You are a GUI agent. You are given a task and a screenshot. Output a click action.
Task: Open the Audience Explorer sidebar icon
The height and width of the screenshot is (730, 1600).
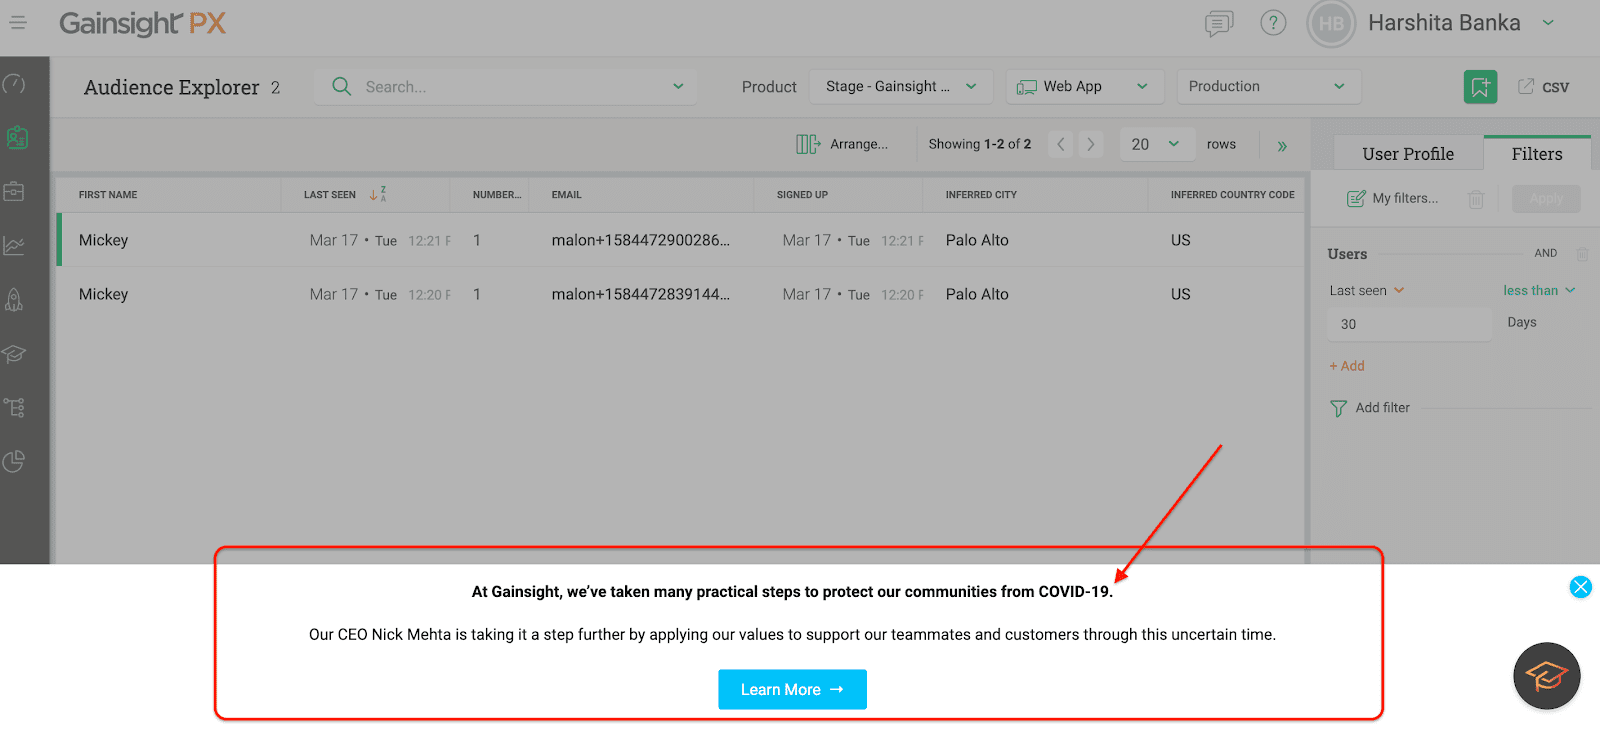coord(16,137)
